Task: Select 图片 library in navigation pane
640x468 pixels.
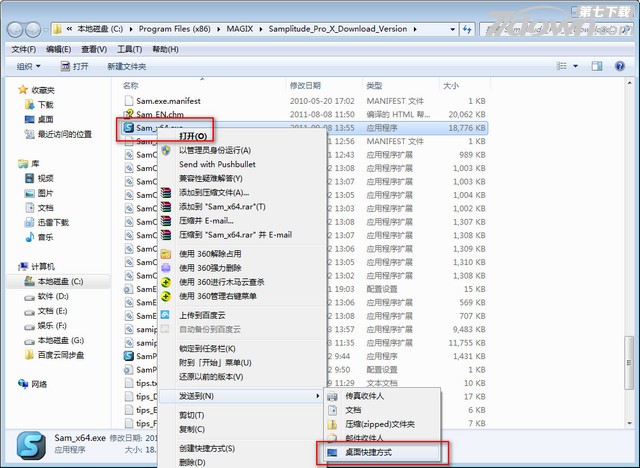Action: 40,193
